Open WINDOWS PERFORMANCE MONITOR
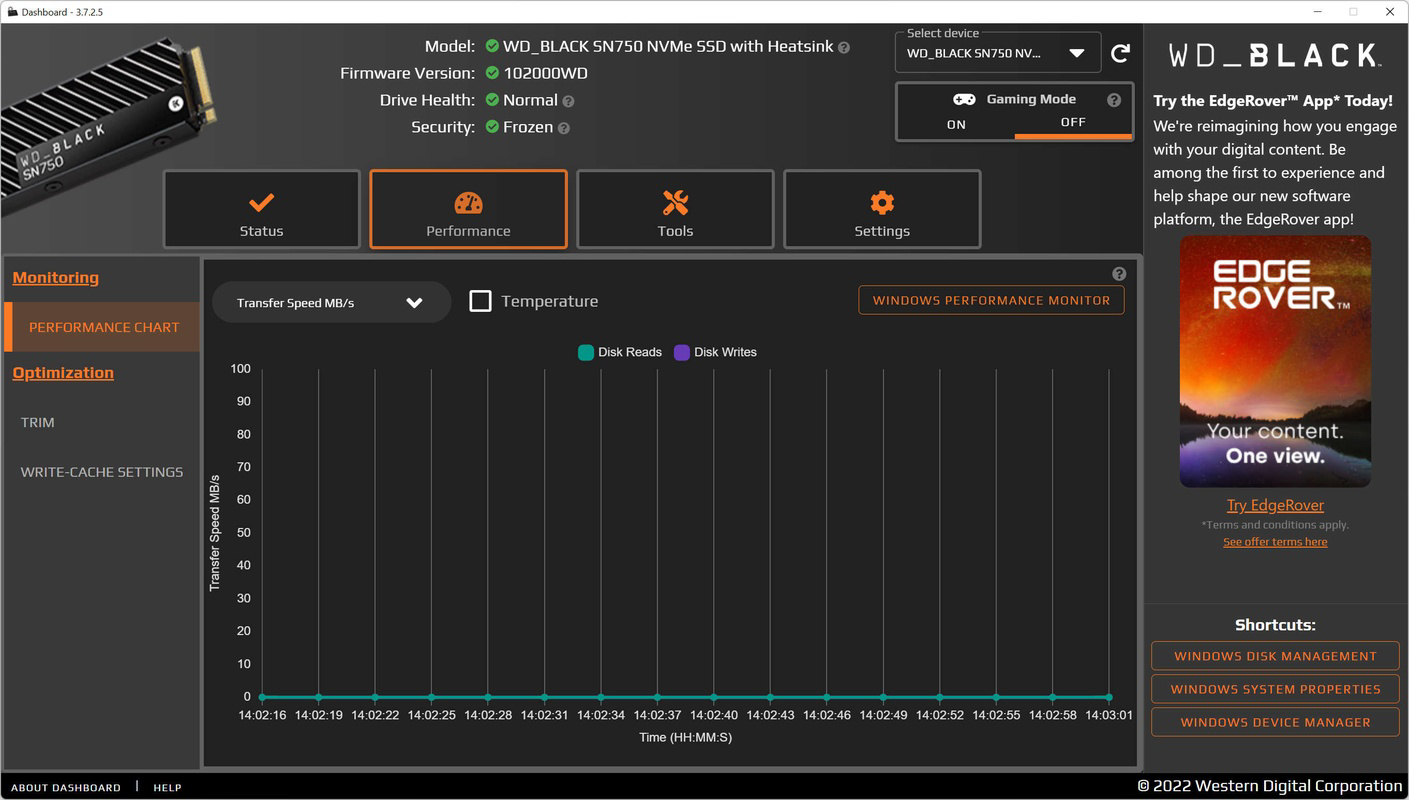This screenshot has height=800, width=1409. [x=991, y=300]
